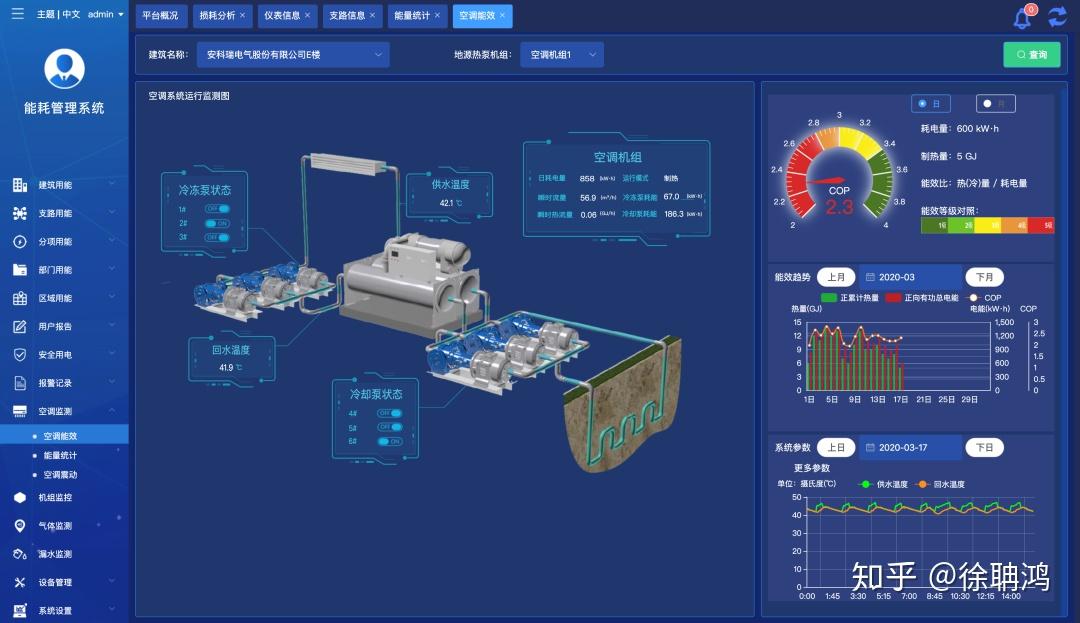Click the 部门用能 folder icon
The width and height of the screenshot is (1080, 623).
[20, 270]
